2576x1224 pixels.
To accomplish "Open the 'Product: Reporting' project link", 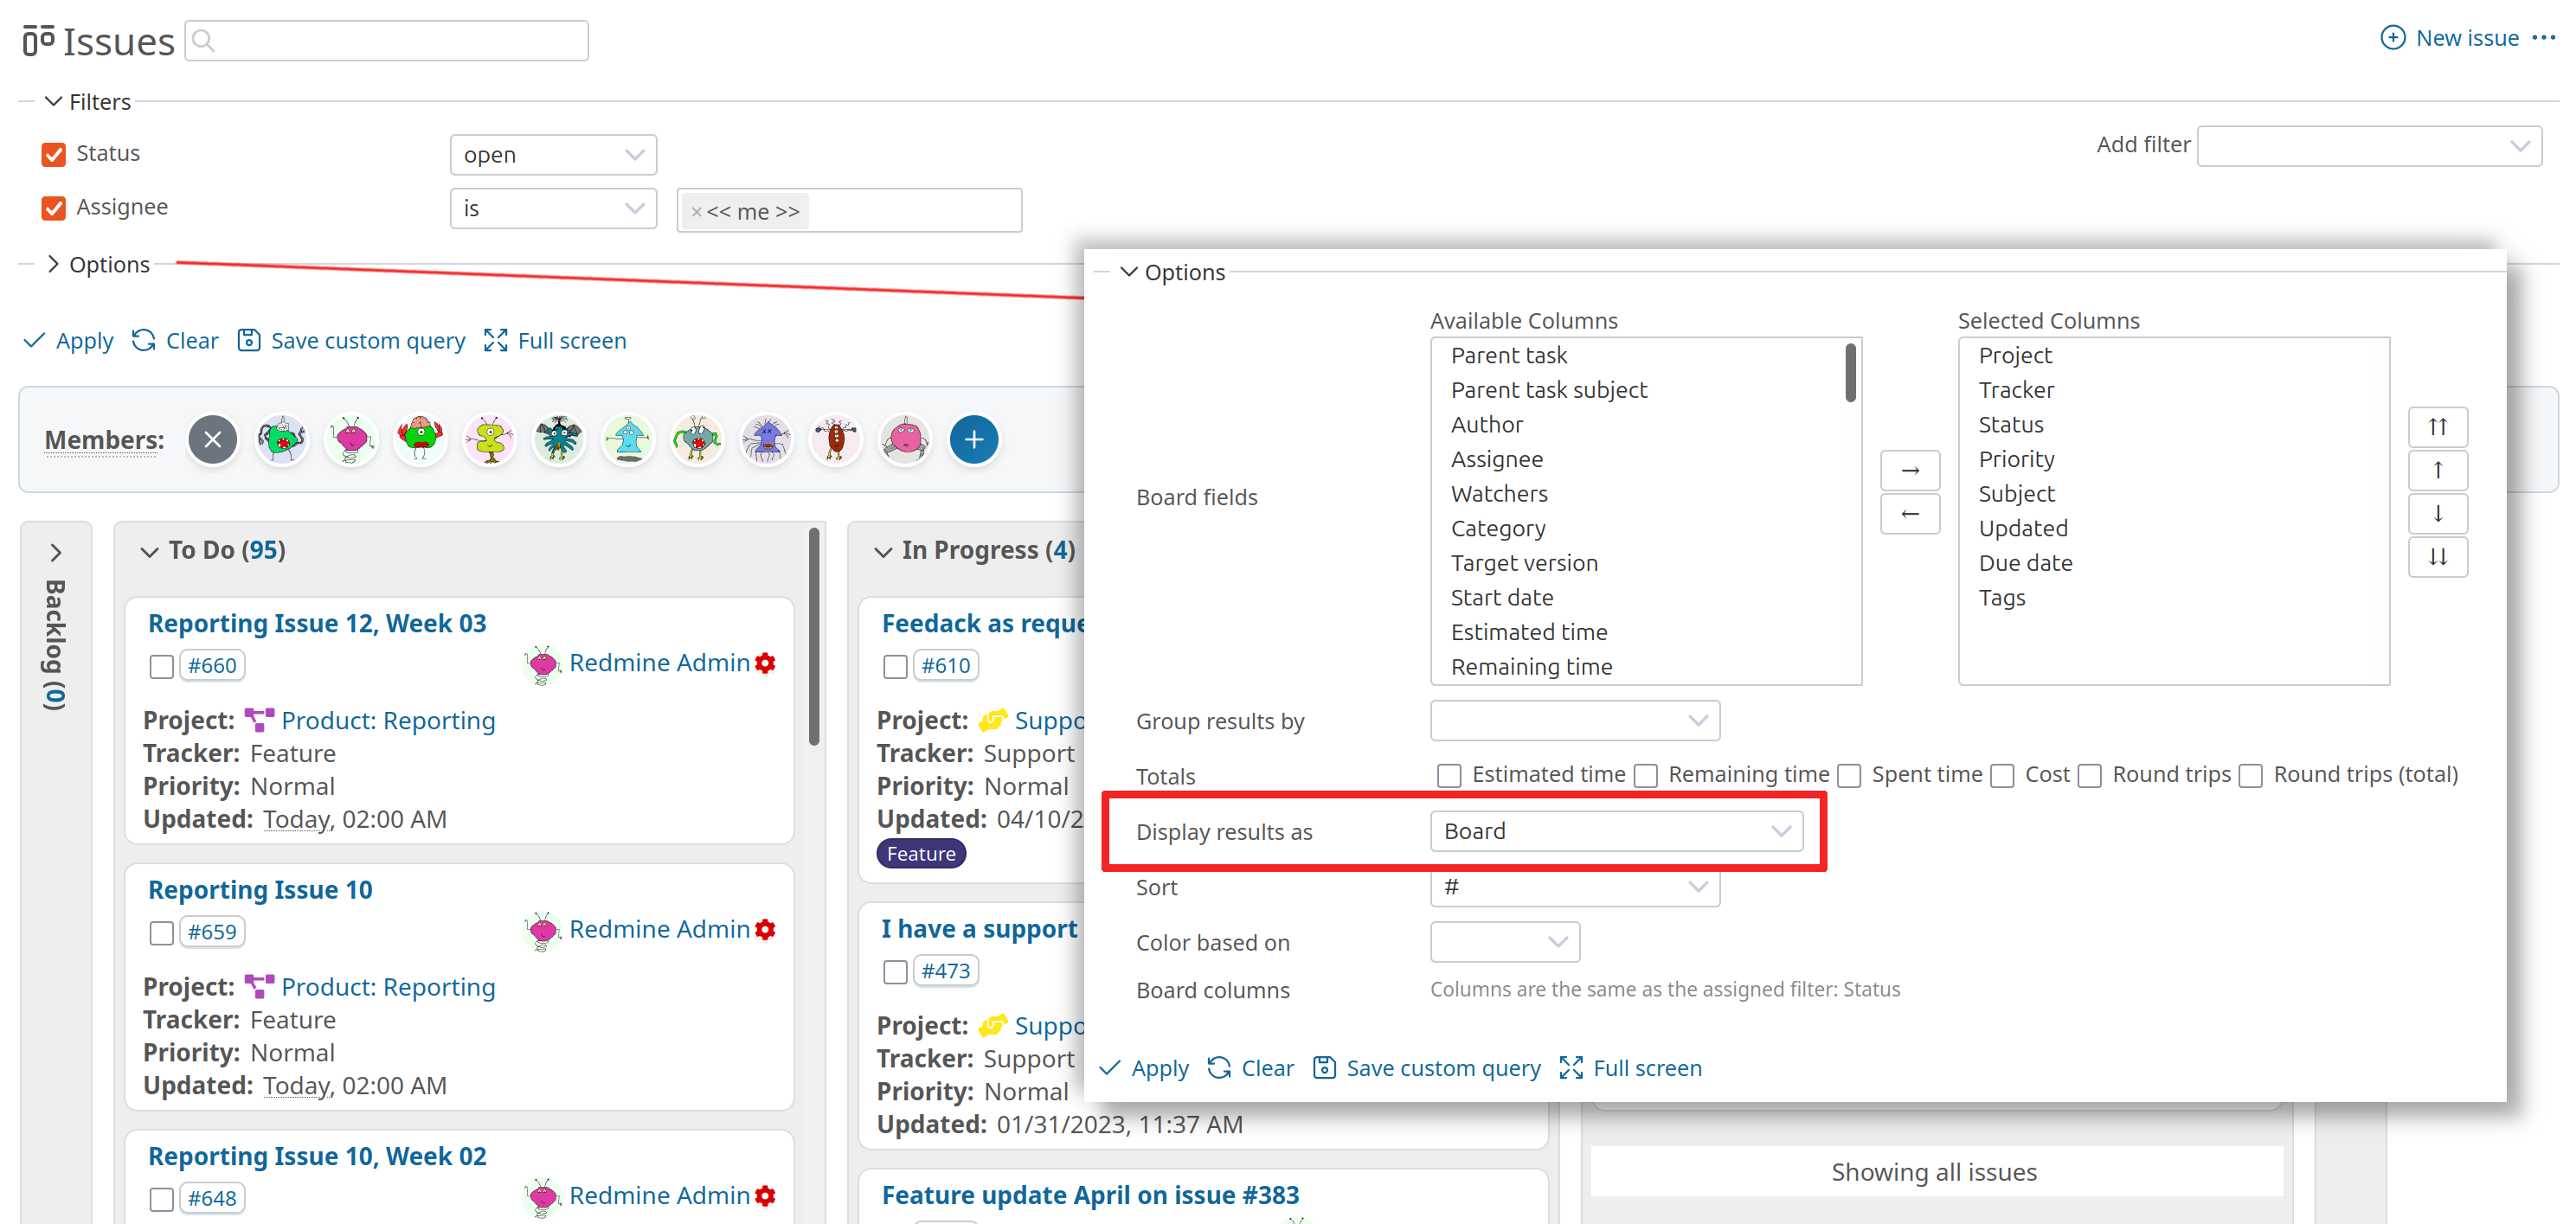I will [x=388, y=720].
